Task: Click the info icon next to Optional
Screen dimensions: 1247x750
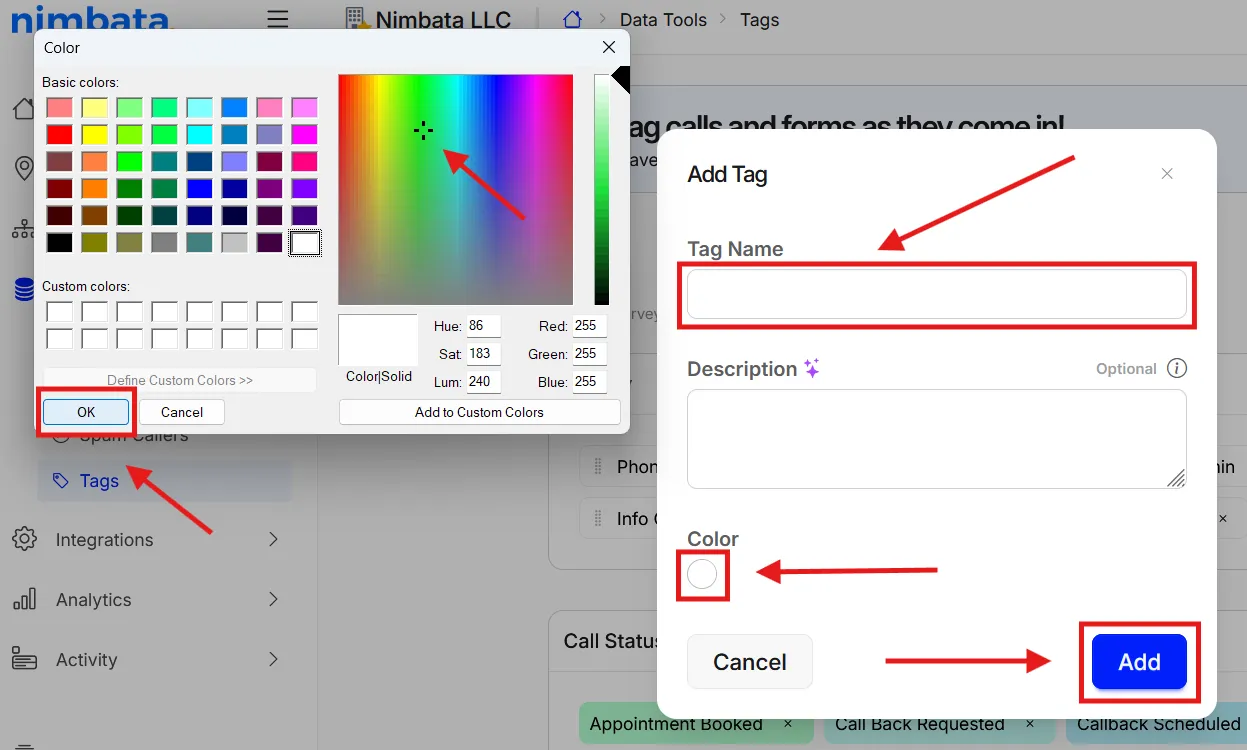Action: click(x=1177, y=368)
